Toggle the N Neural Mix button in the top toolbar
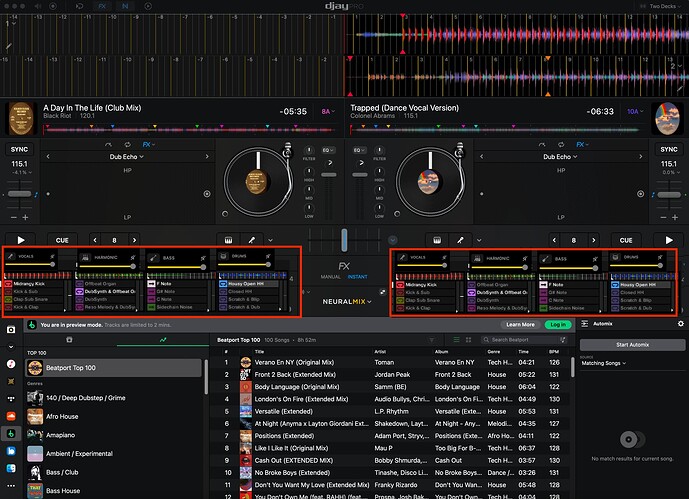The width and height of the screenshot is (689, 499). point(125,6)
